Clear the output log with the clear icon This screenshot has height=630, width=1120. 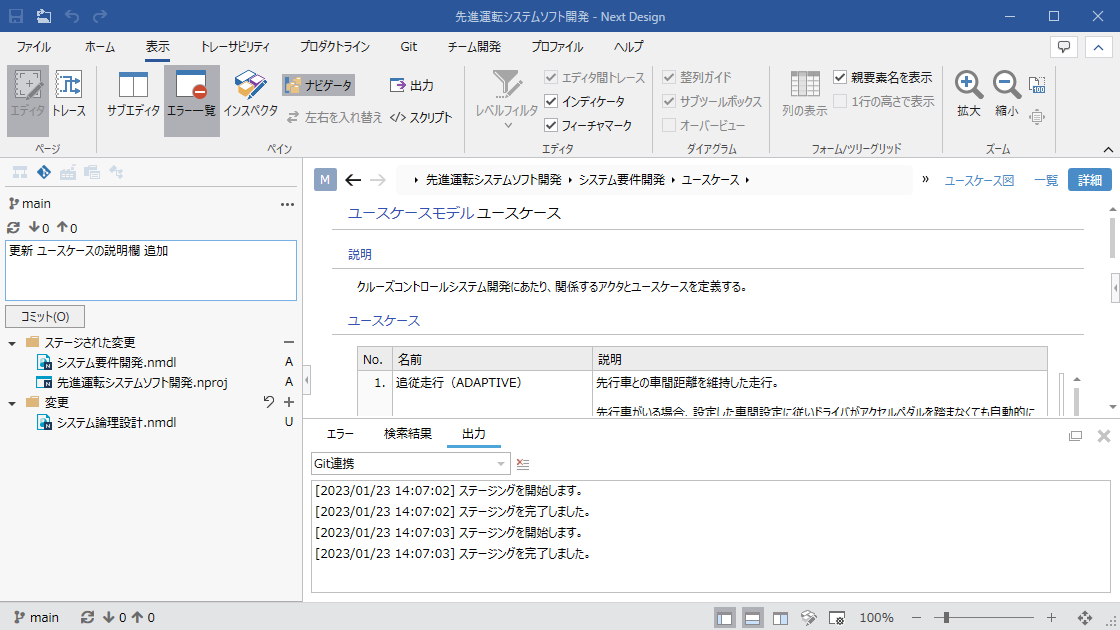pyautogui.click(x=523, y=464)
